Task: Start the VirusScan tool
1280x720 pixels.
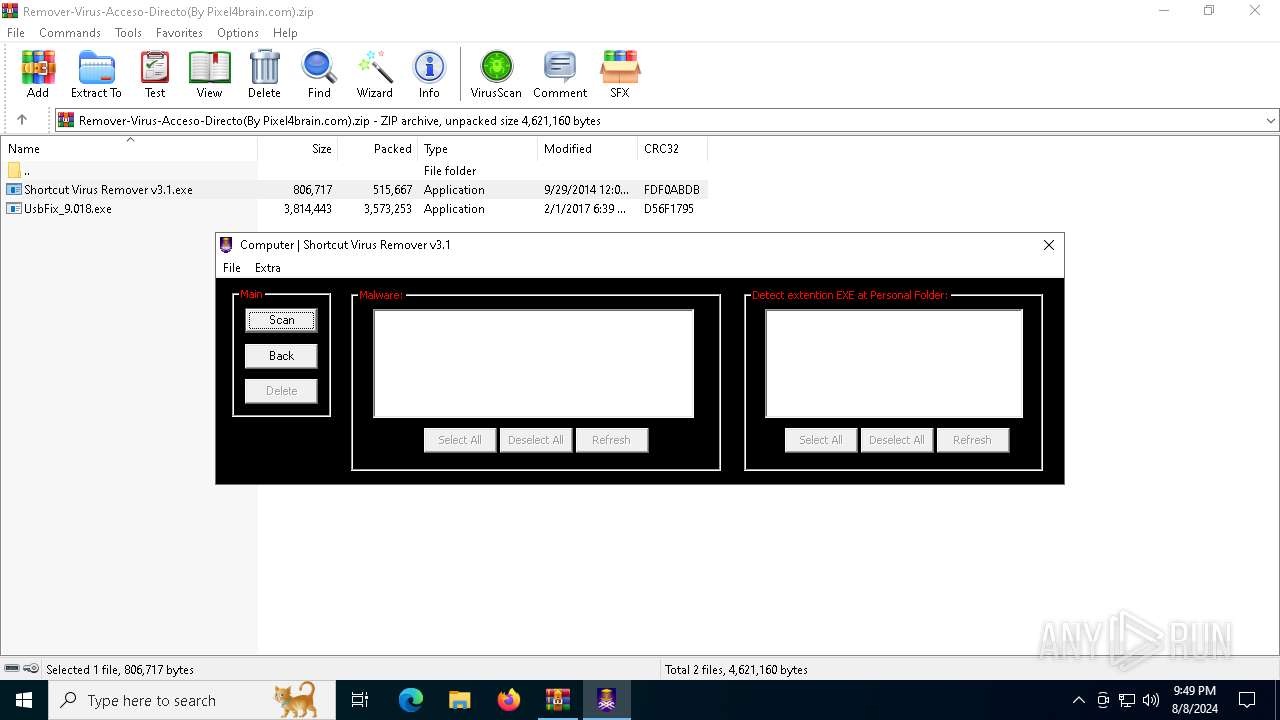Action: coord(496,74)
